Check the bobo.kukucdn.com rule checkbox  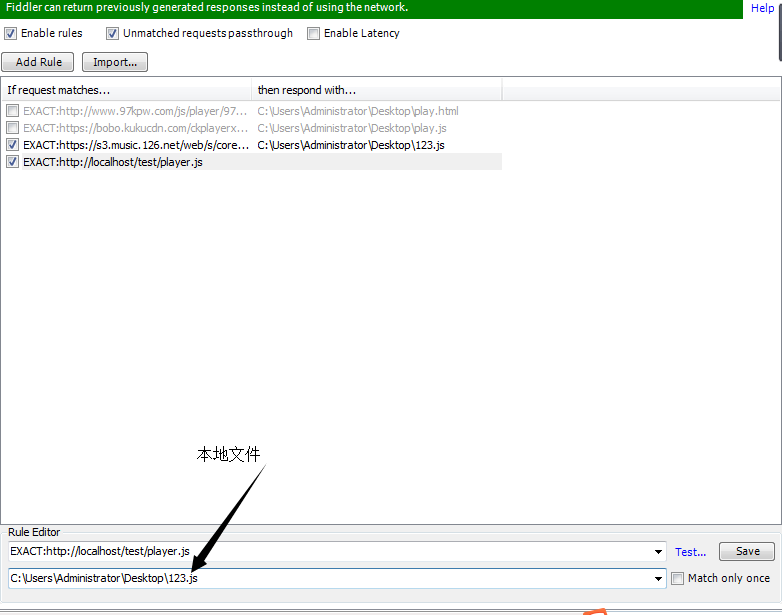[12, 128]
